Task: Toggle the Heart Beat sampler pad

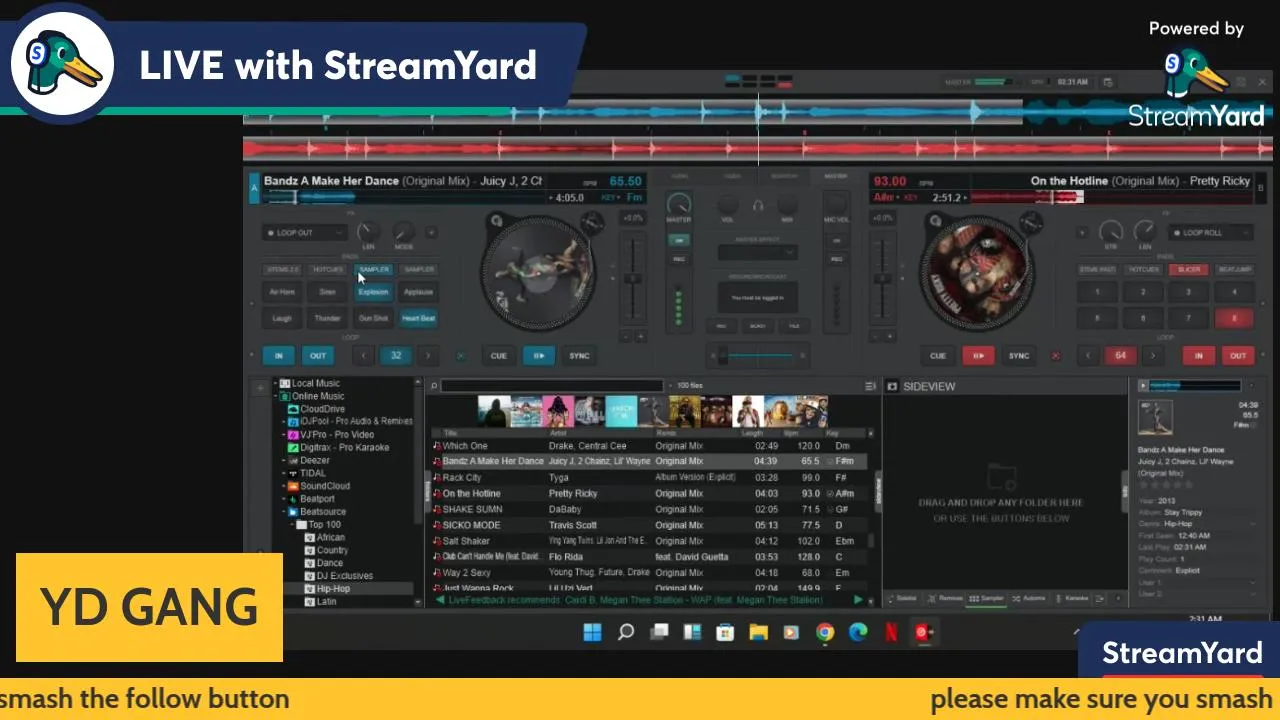Action: [418, 318]
